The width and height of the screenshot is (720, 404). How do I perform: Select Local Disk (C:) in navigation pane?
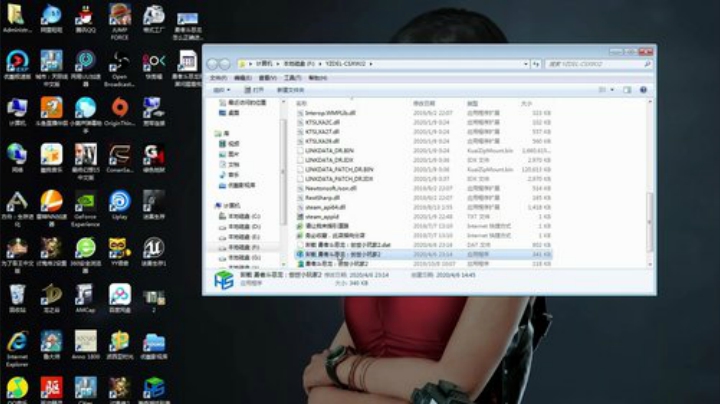tap(241, 216)
